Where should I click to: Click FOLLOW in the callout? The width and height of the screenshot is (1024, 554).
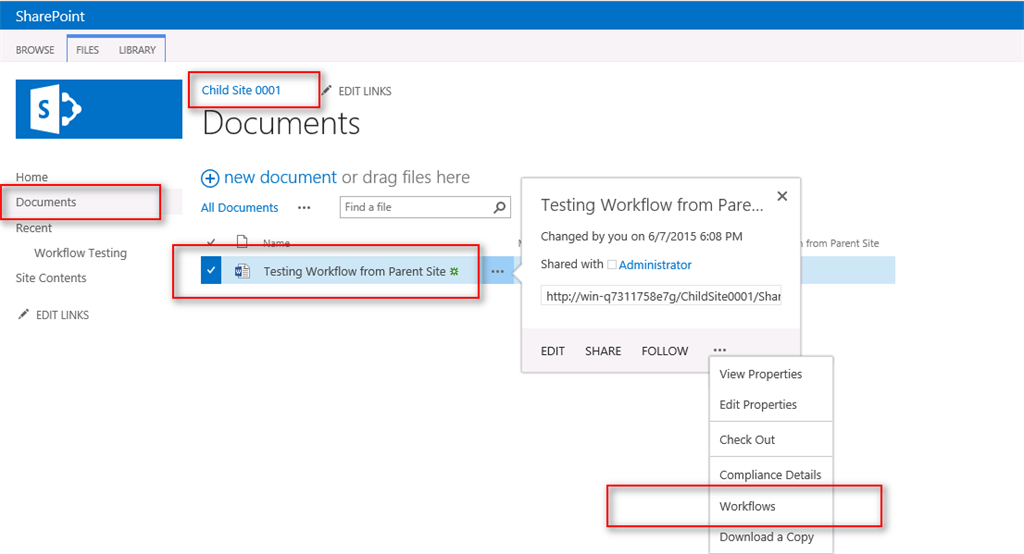click(x=665, y=351)
